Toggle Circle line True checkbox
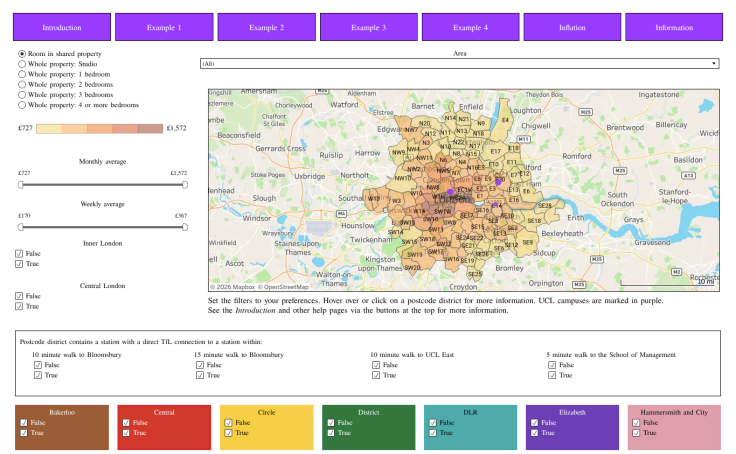 229,433
